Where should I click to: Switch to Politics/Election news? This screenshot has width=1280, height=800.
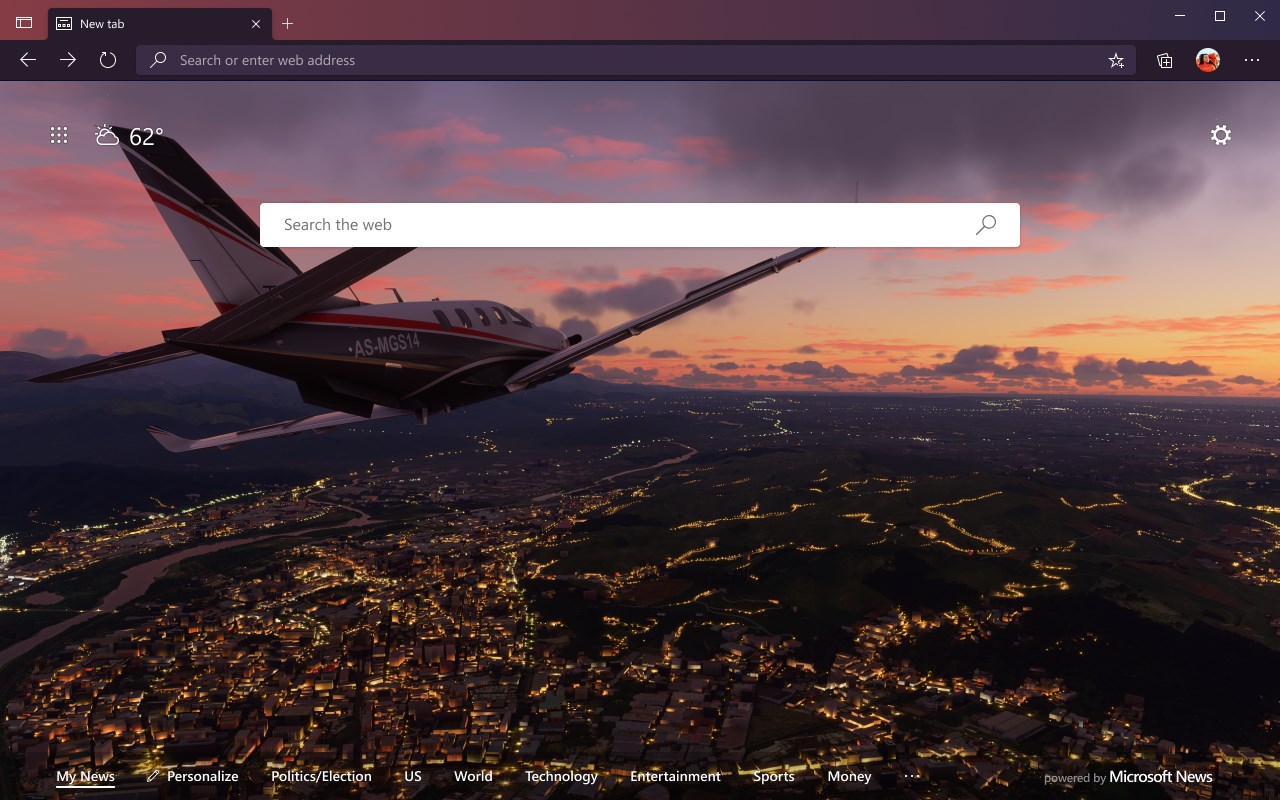click(321, 776)
